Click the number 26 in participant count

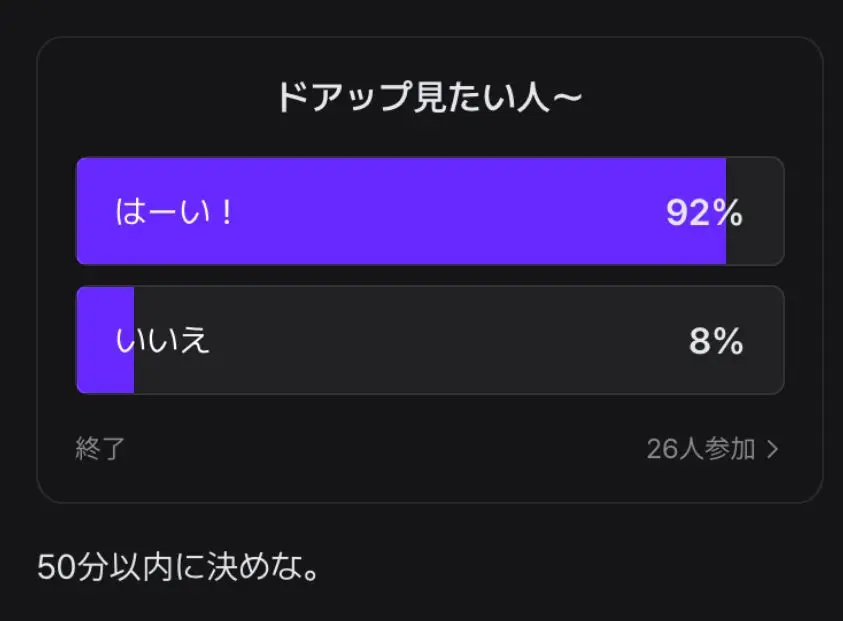coord(662,449)
